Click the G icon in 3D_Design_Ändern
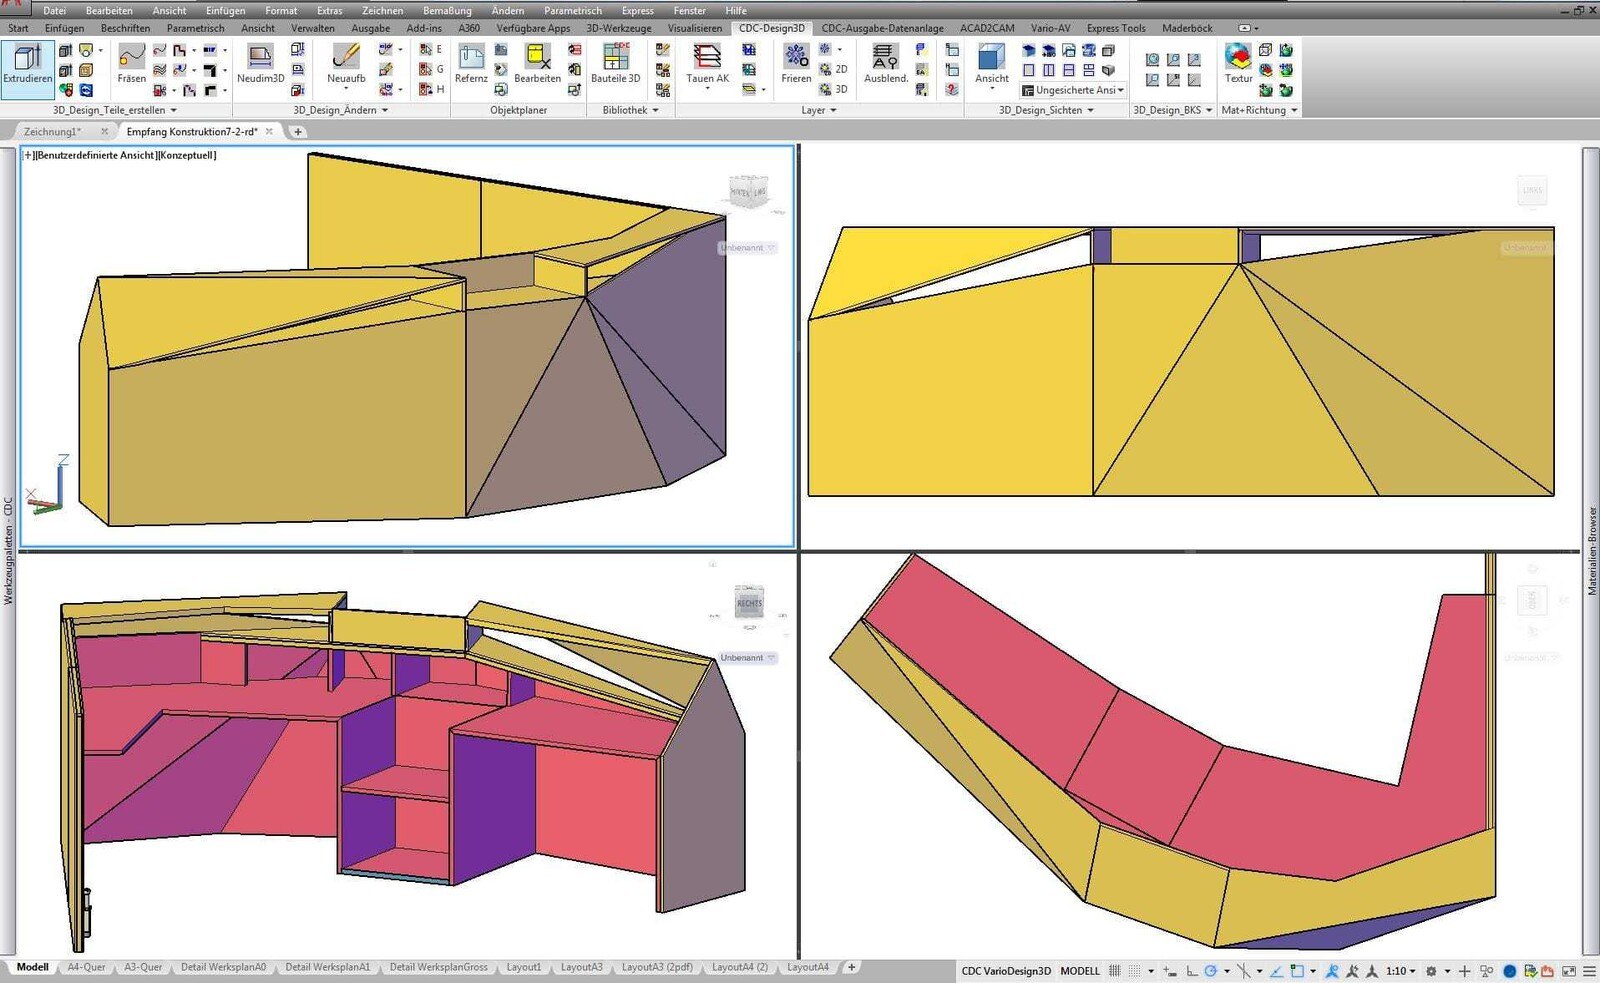1600x983 pixels. (x=432, y=69)
